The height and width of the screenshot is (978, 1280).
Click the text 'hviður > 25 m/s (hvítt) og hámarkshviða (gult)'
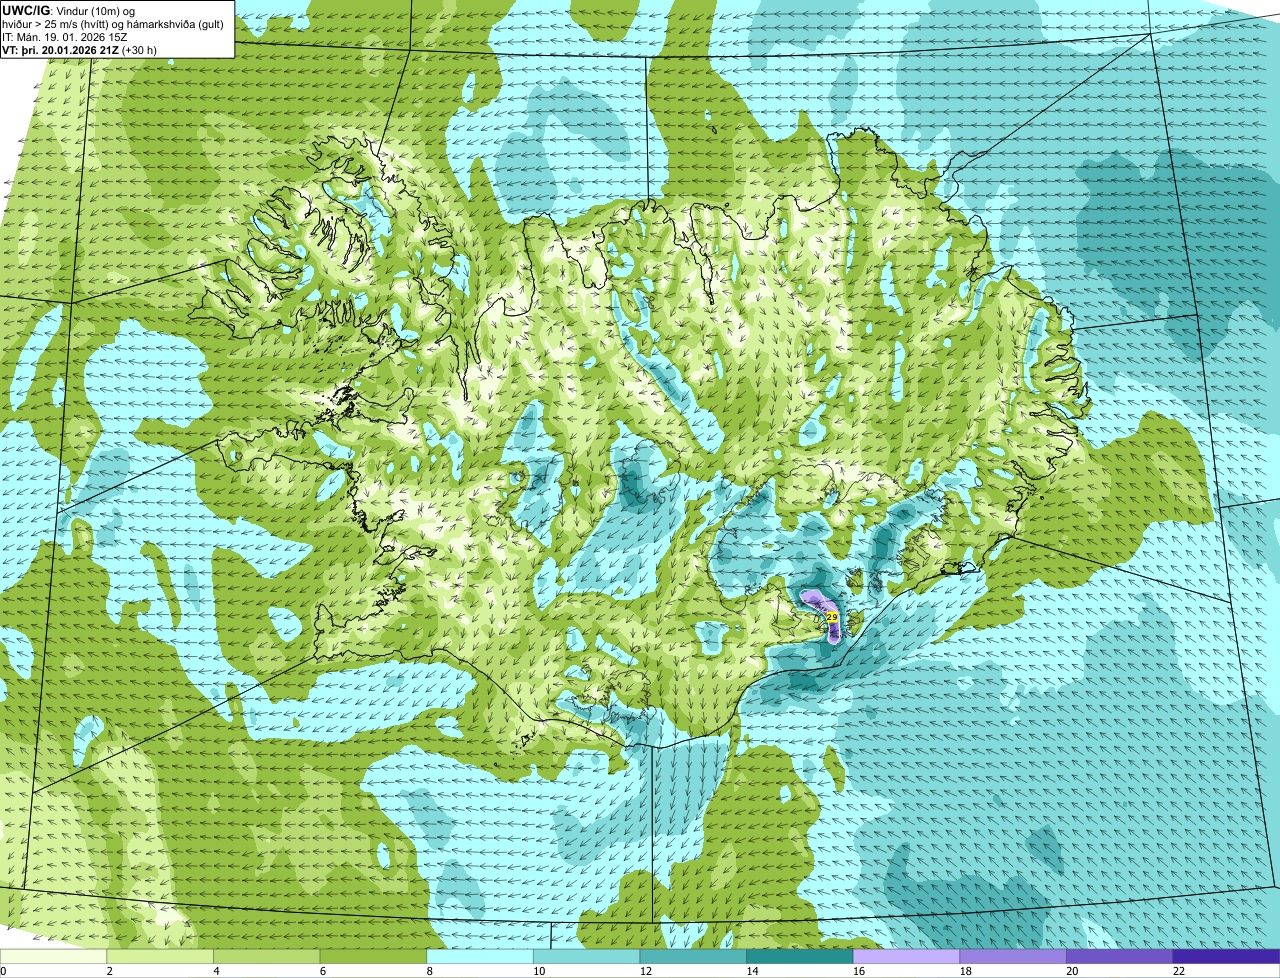click(113, 24)
